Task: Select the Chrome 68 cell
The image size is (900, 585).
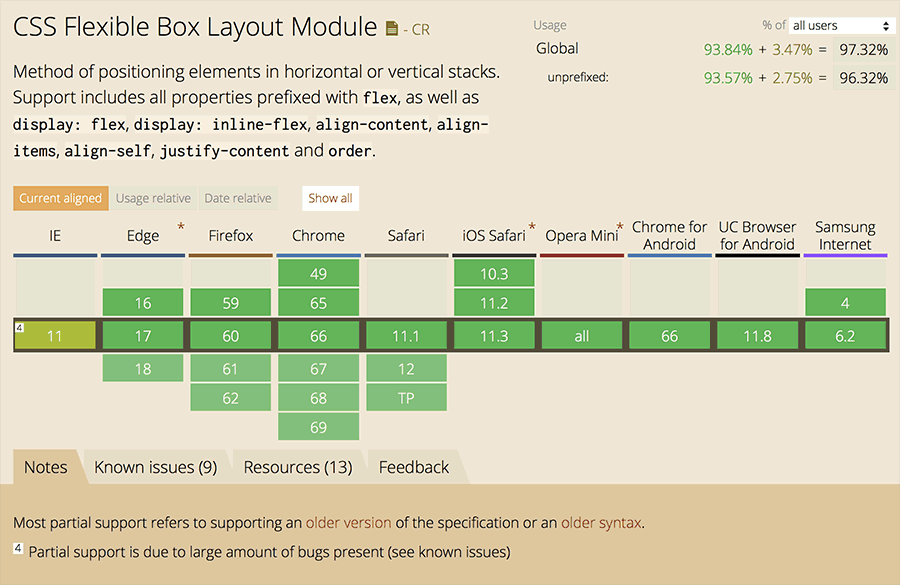Action: pyautogui.click(x=319, y=397)
